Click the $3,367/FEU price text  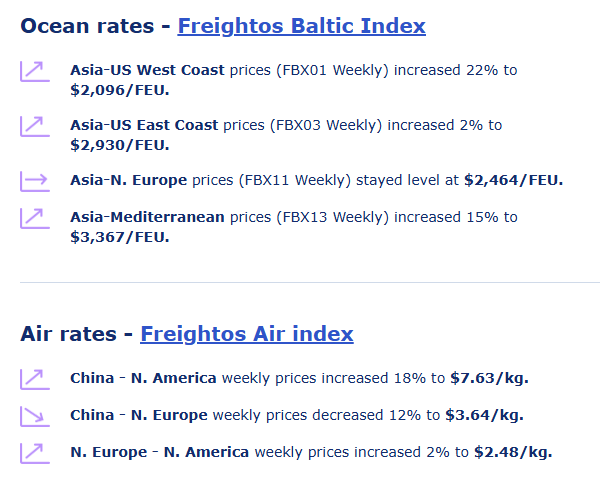[119, 236]
